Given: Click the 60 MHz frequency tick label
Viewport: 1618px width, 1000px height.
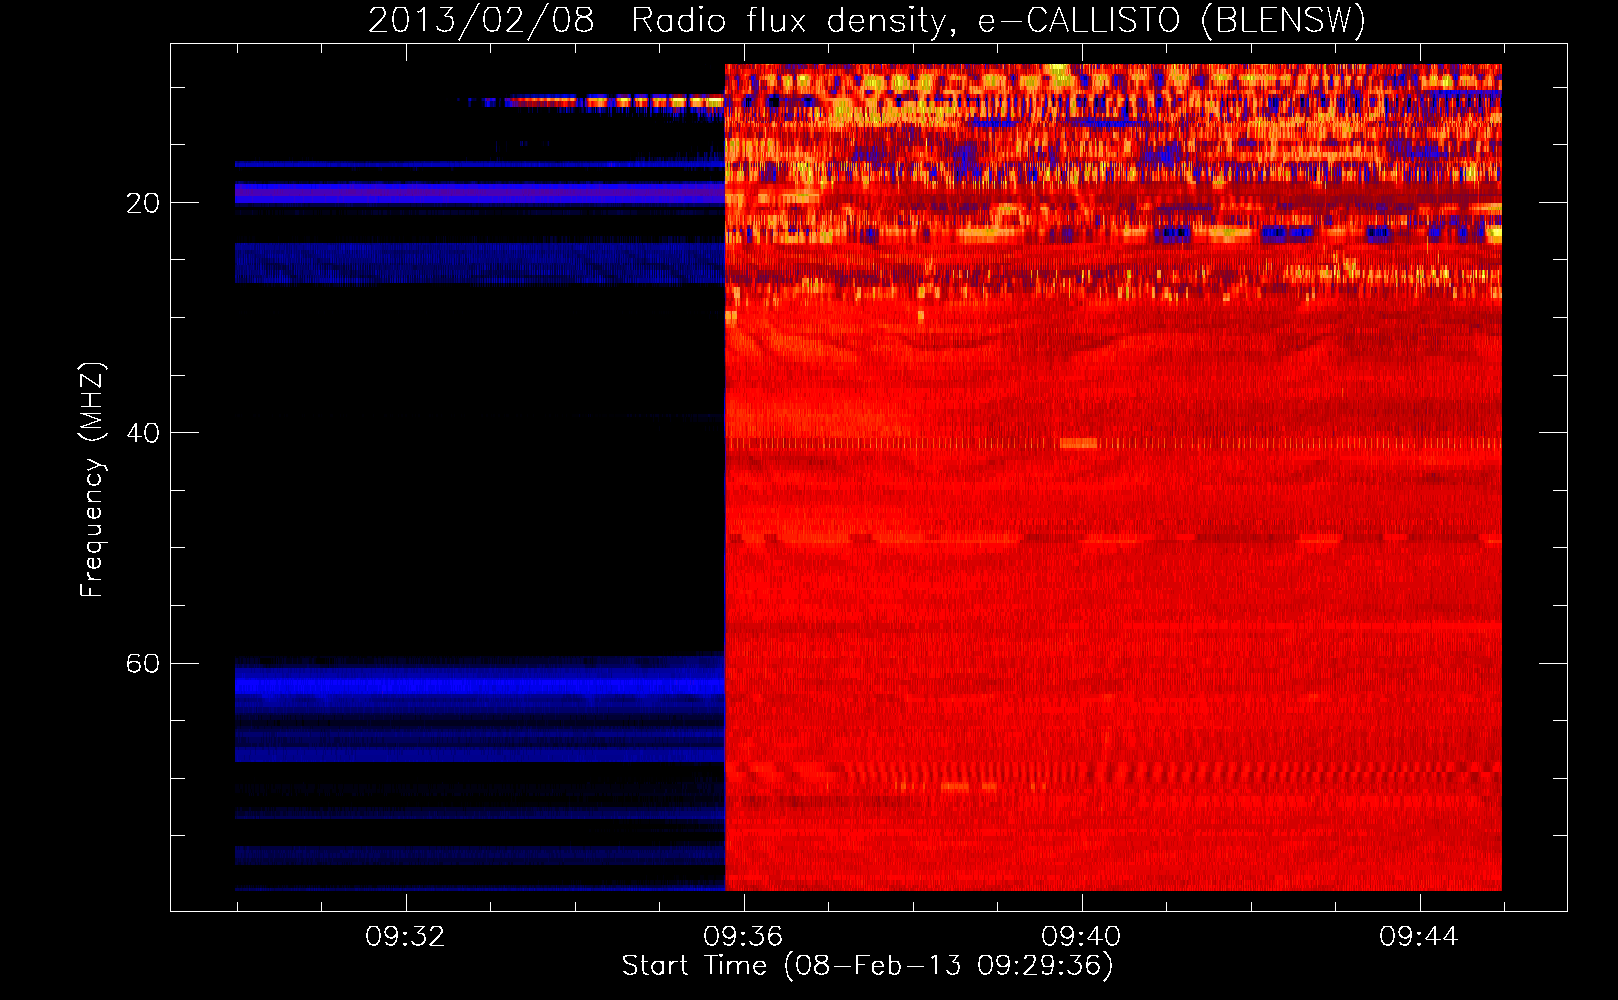Looking at the screenshot, I should point(142,664).
